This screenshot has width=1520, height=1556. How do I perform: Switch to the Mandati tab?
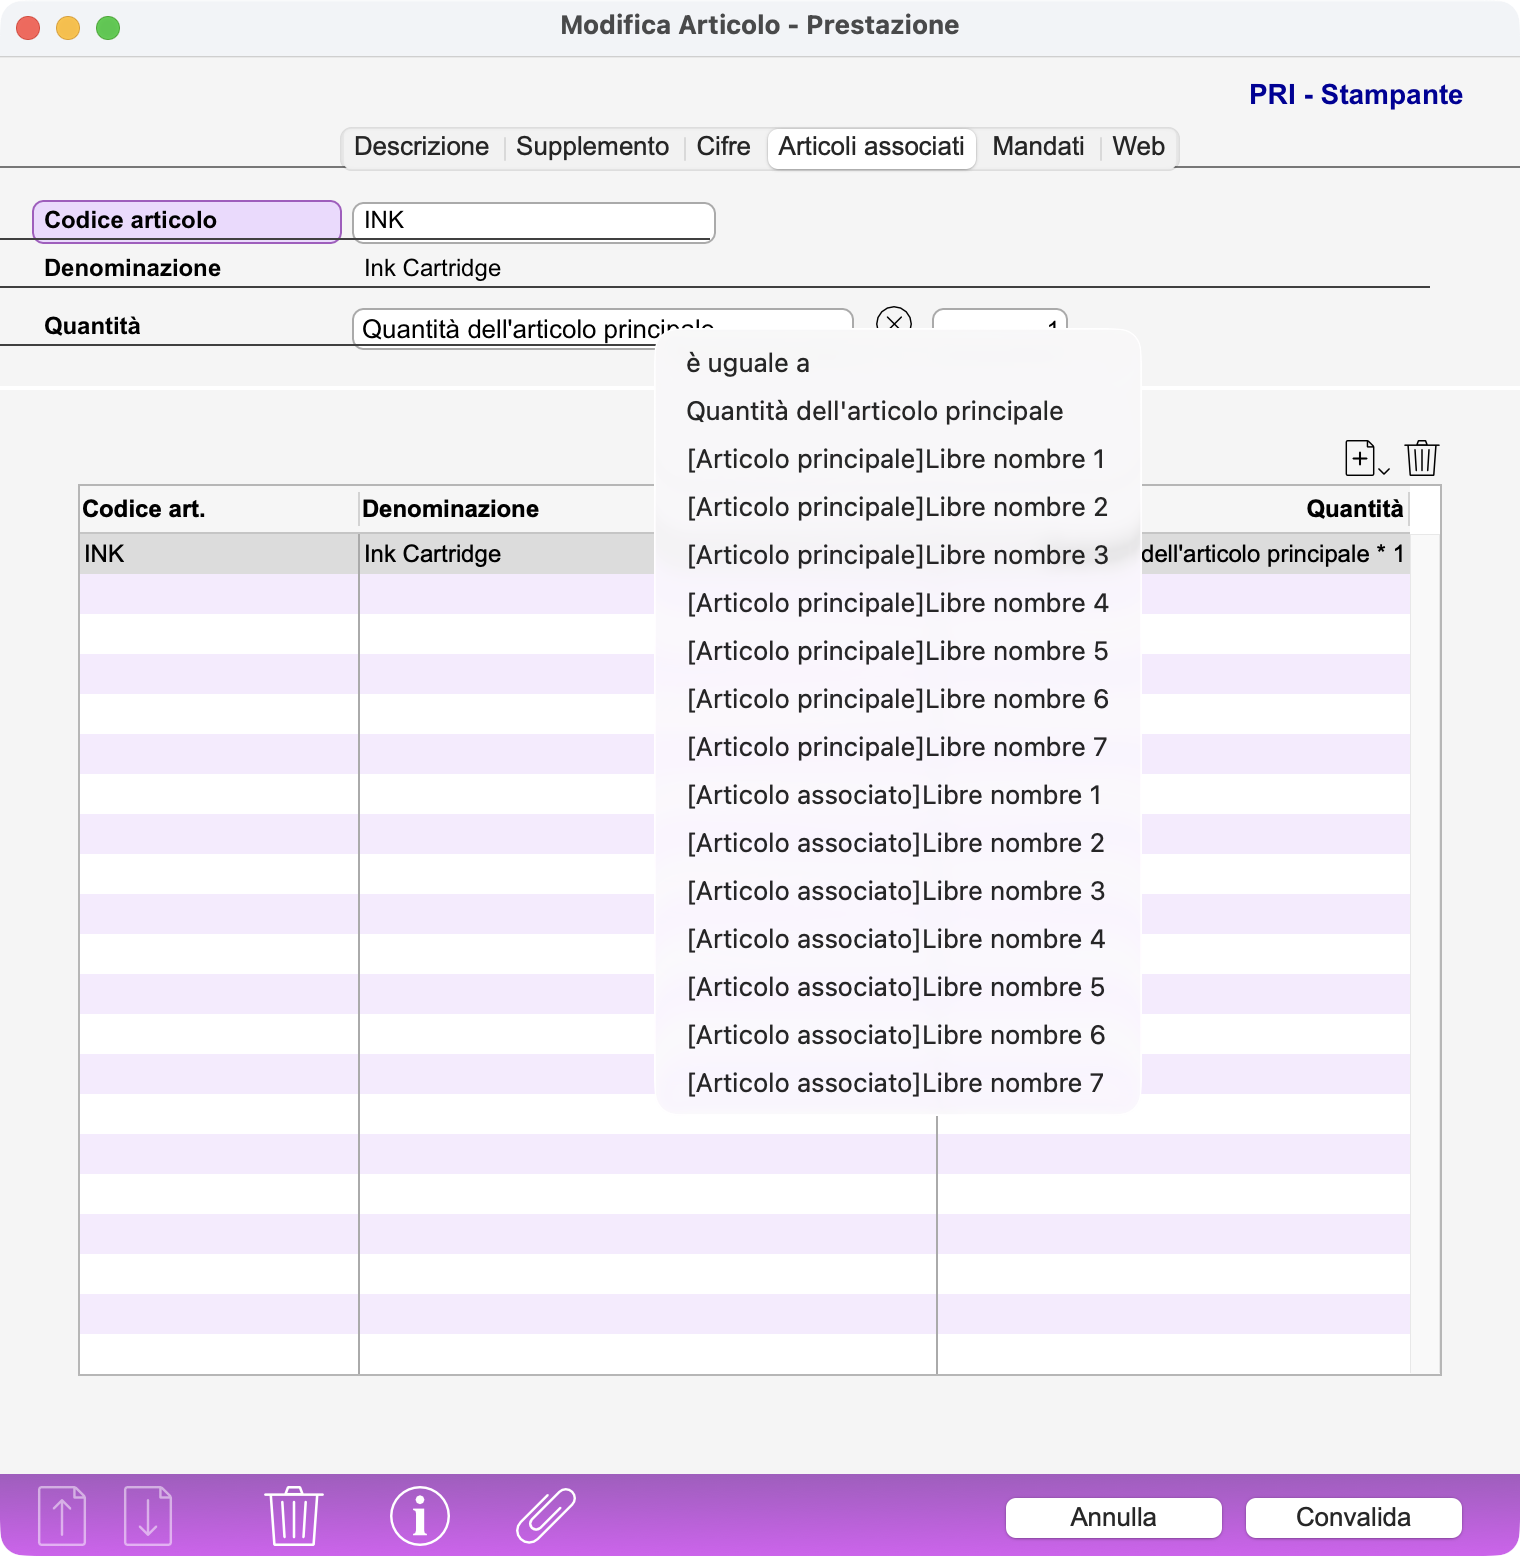1038,147
